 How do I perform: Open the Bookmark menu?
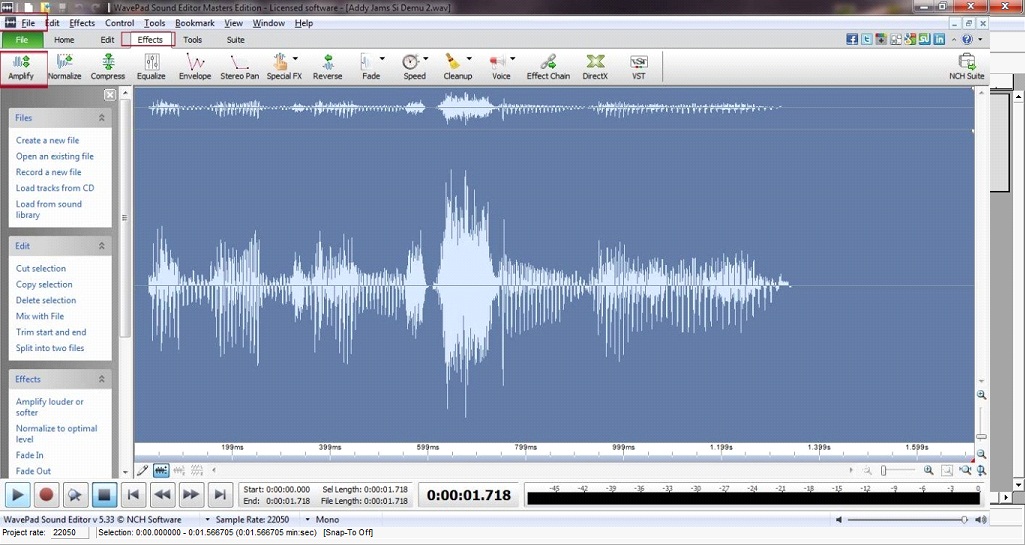[x=195, y=23]
